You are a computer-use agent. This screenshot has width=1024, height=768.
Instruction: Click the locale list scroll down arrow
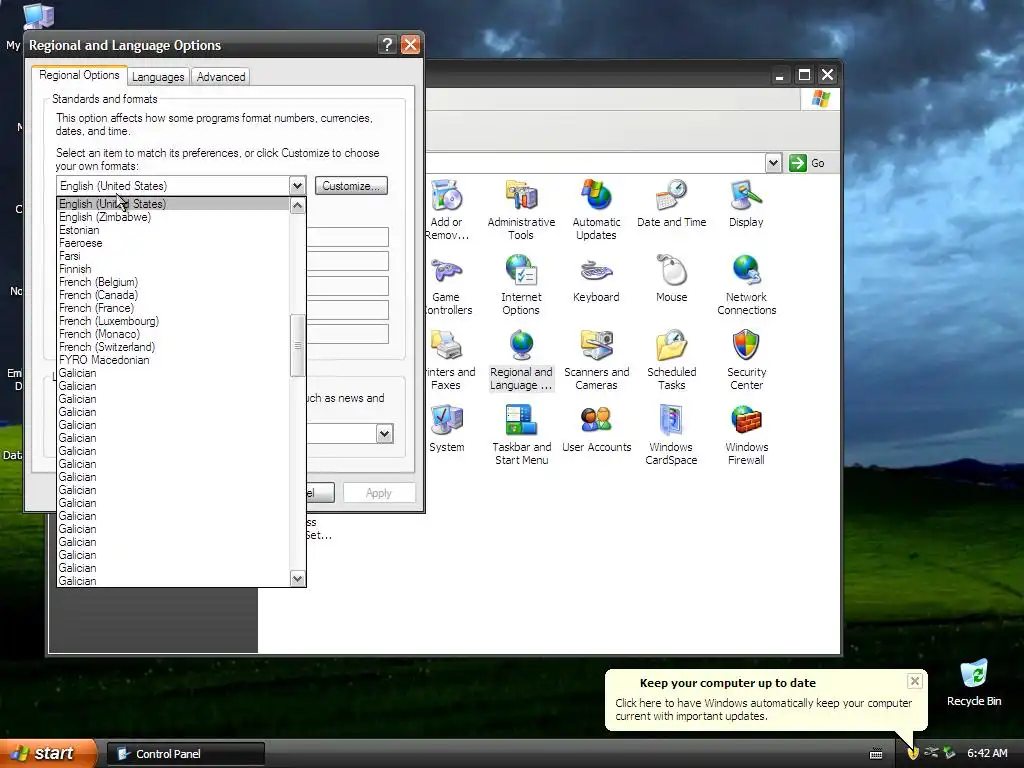[x=297, y=579]
